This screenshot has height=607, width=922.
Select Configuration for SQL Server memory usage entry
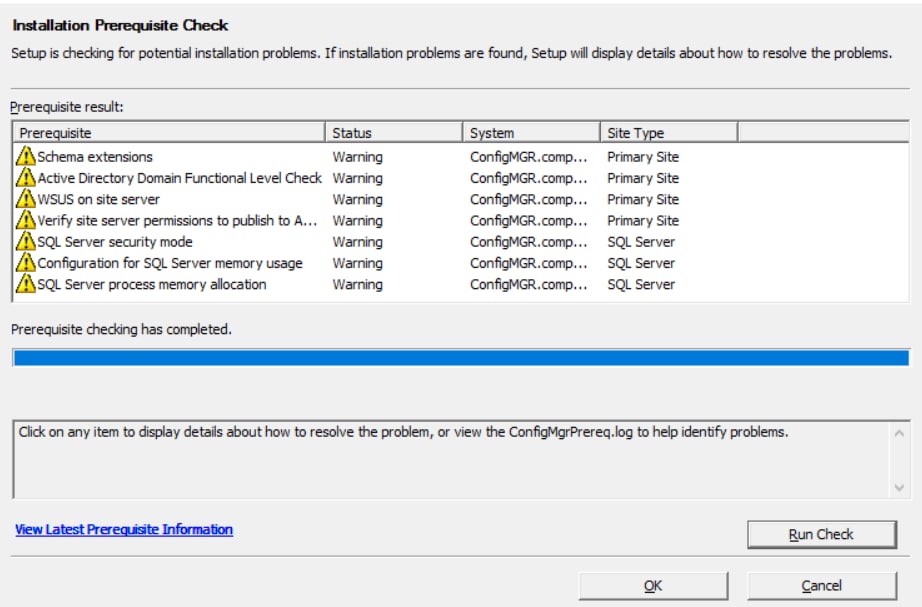point(170,263)
